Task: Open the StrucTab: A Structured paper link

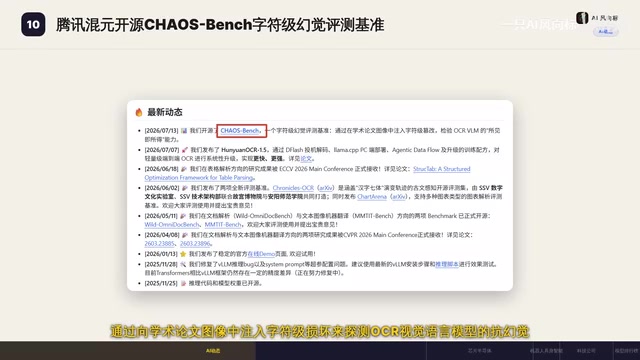Action: [x=442, y=169]
